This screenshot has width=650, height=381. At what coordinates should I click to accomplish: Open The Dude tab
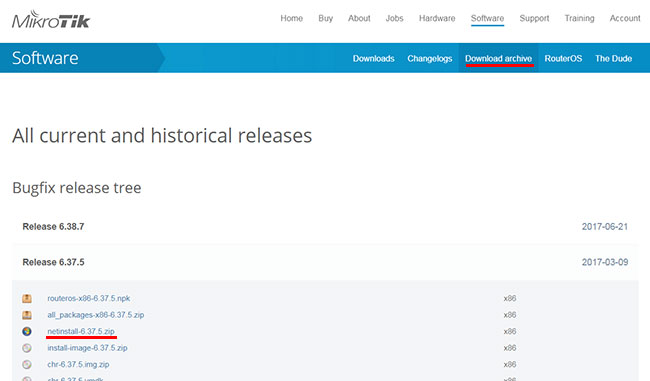pos(614,58)
